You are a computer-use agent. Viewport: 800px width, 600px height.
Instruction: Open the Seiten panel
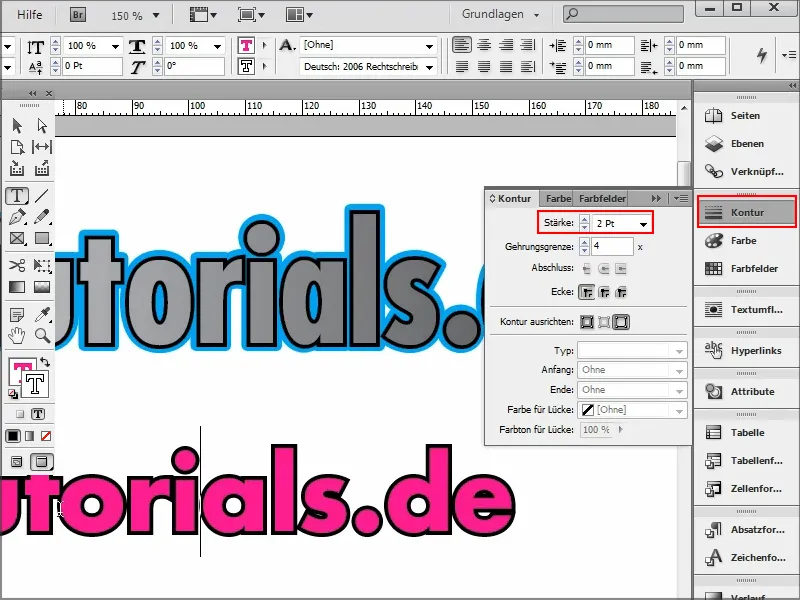click(x=746, y=116)
